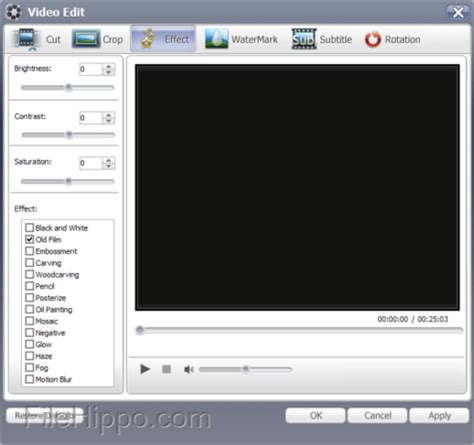
Task: Click the Apply button
Action: 439,416
